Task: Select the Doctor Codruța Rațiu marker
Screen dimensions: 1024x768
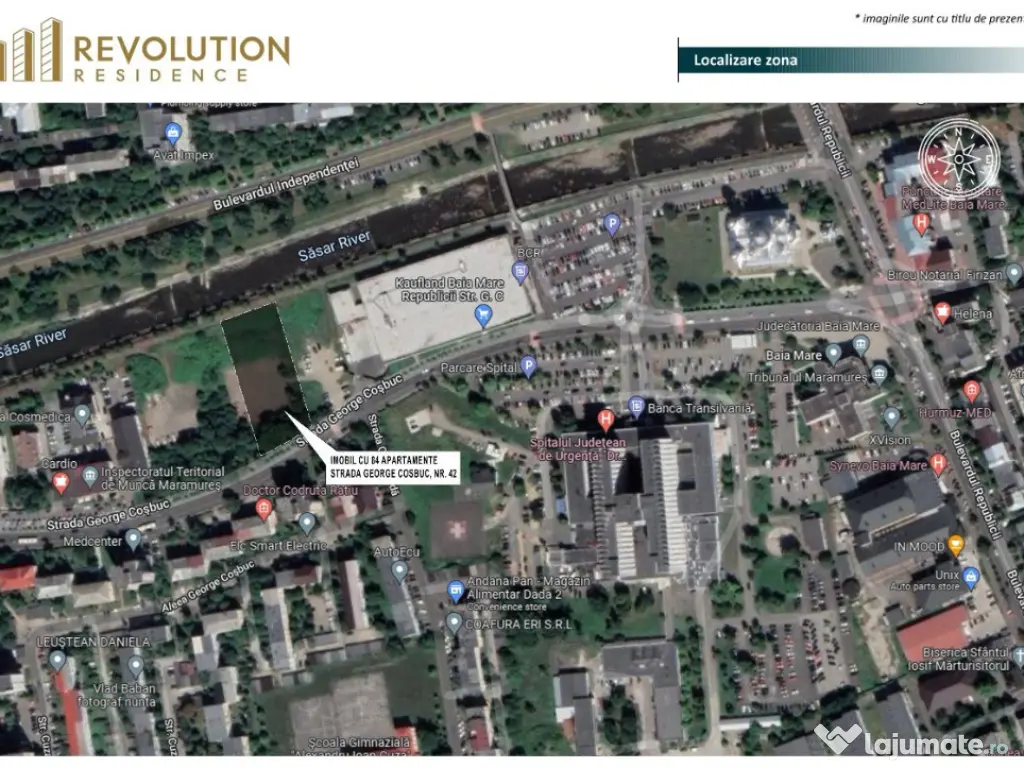Action: (x=264, y=507)
